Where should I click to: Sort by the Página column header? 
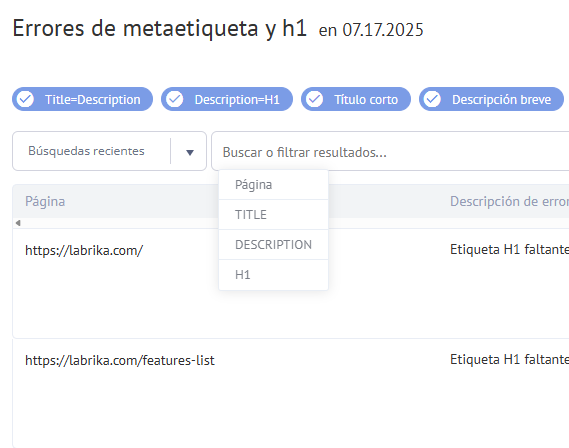45,201
